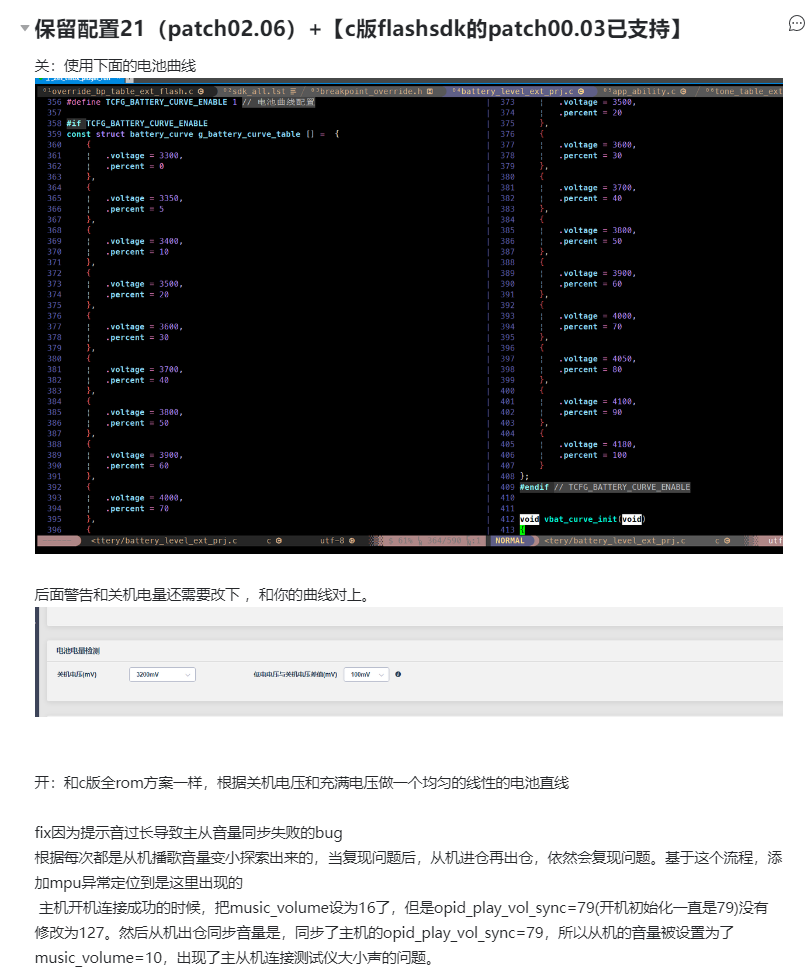Click the #define TCFG_BATTERY_CURVE_ENABLE line

190,102
